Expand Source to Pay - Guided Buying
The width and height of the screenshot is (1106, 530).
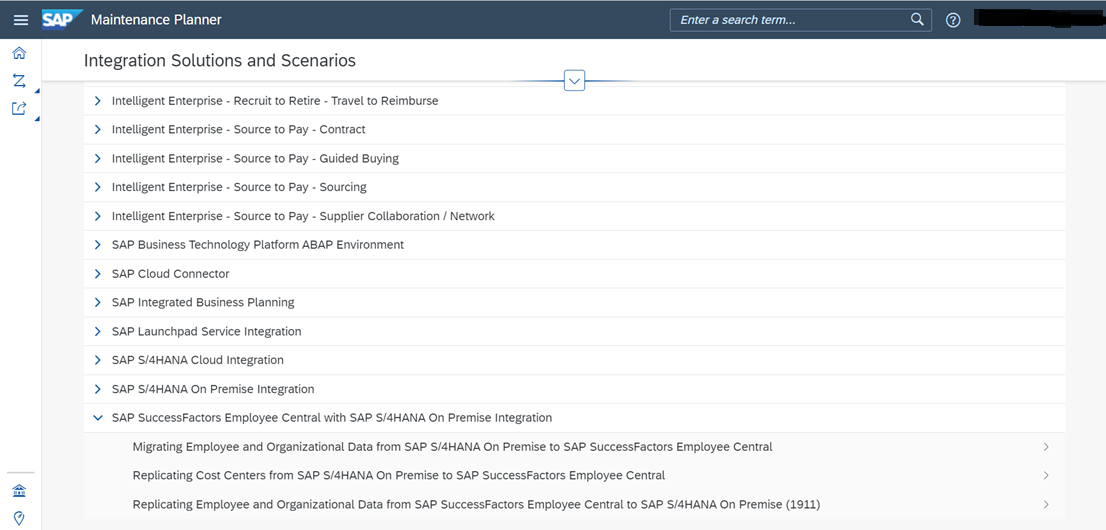97,159
